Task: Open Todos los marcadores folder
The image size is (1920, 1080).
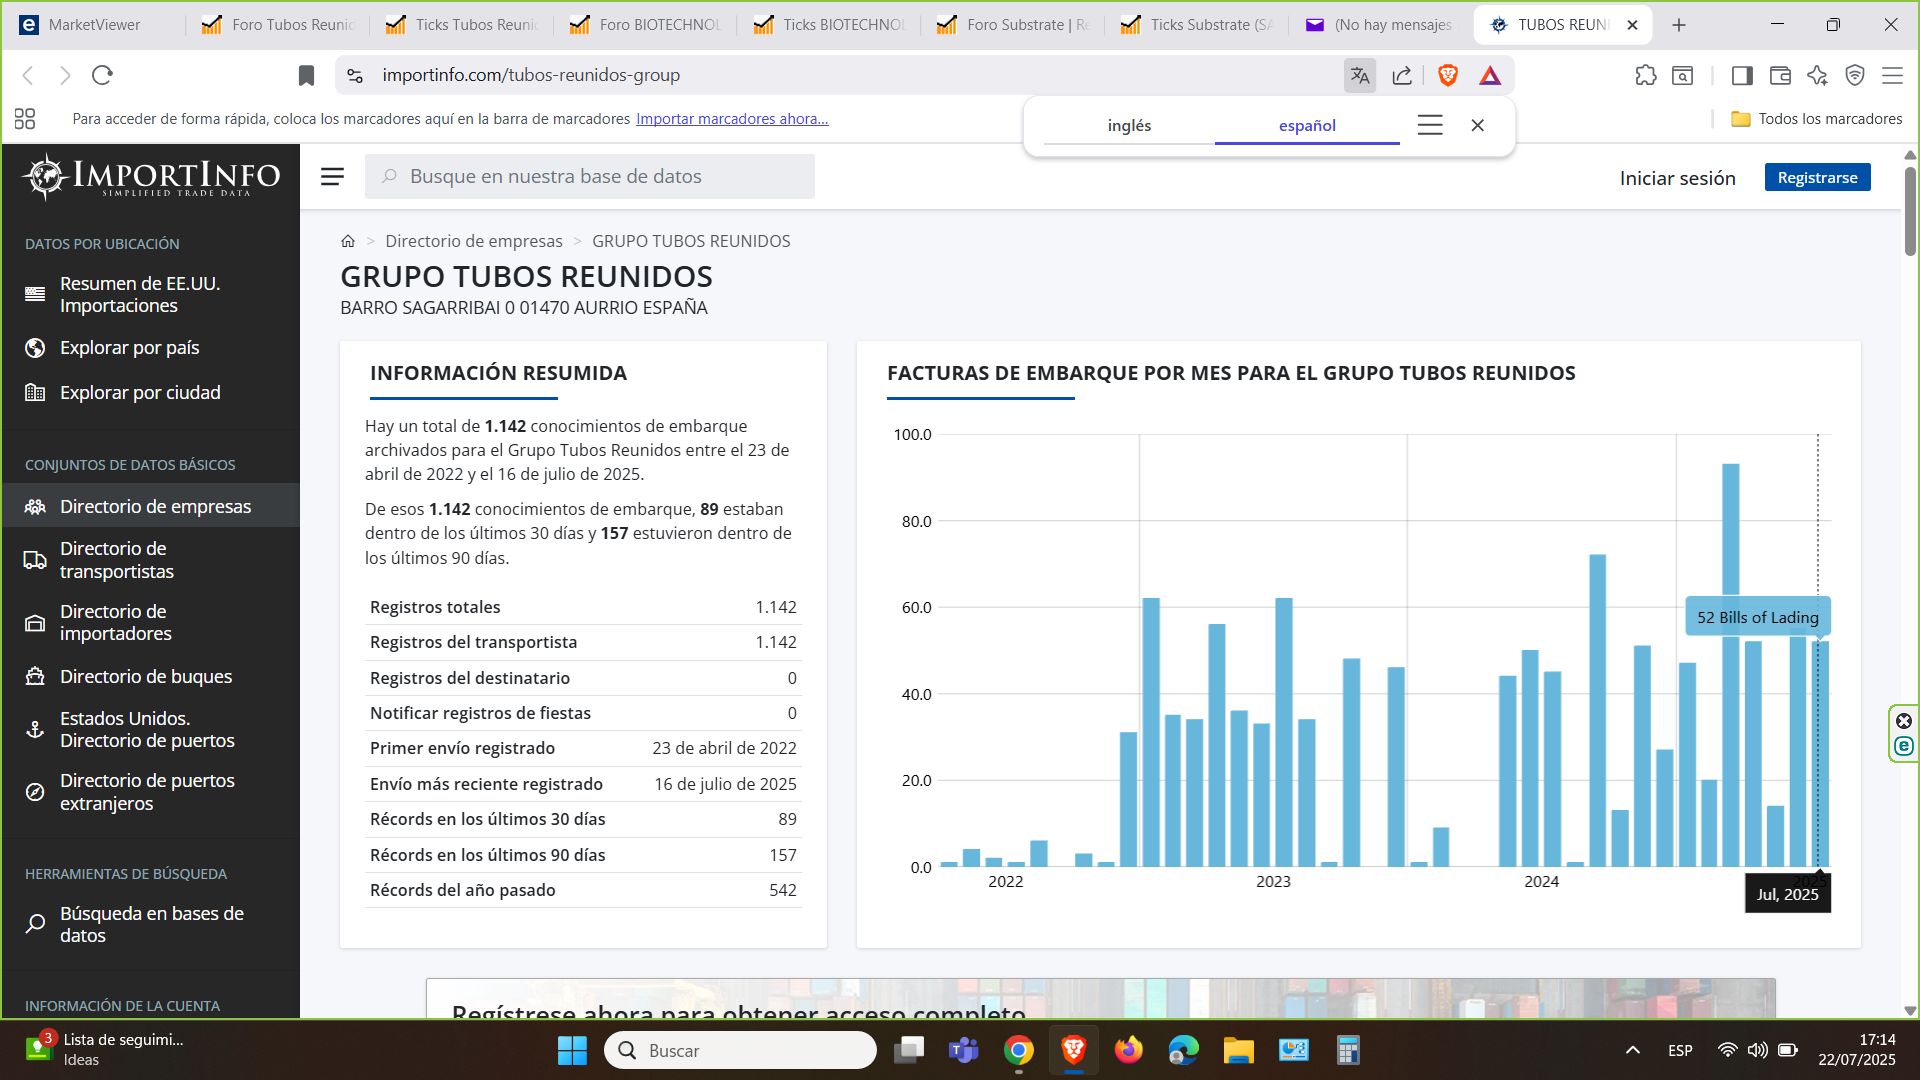Action: click(1817, 119)
